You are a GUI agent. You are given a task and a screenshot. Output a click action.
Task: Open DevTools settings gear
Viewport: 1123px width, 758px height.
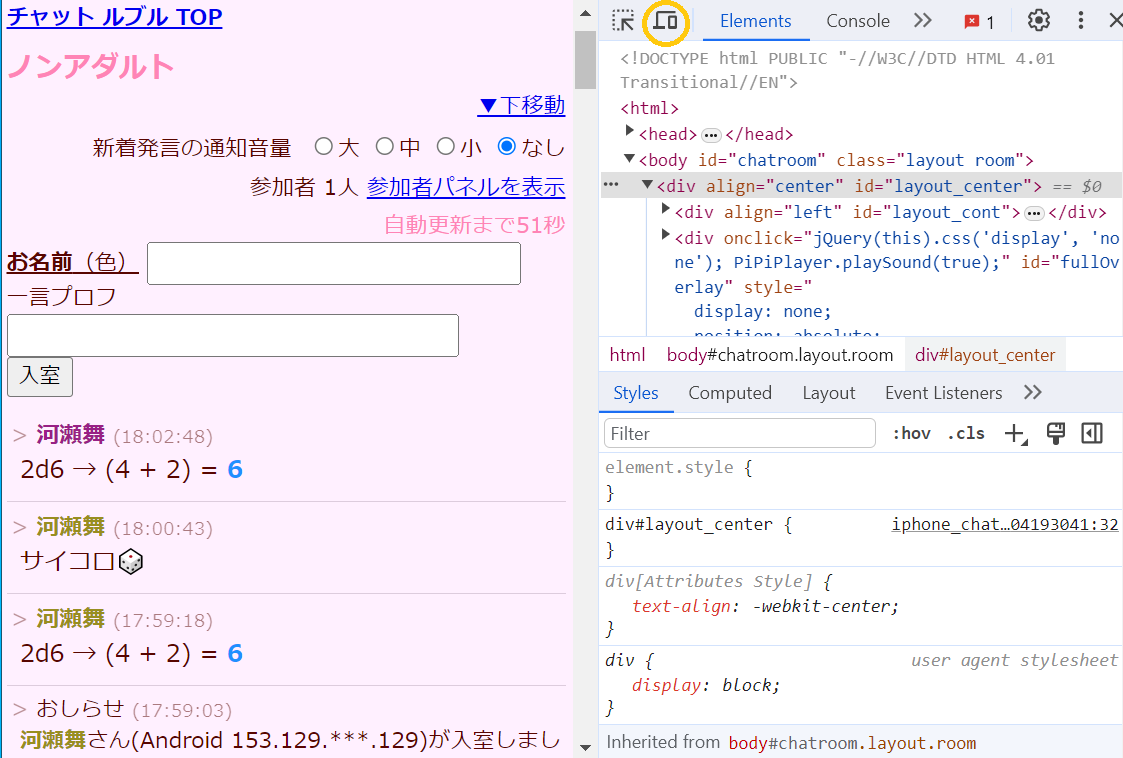pos(1039,21)
